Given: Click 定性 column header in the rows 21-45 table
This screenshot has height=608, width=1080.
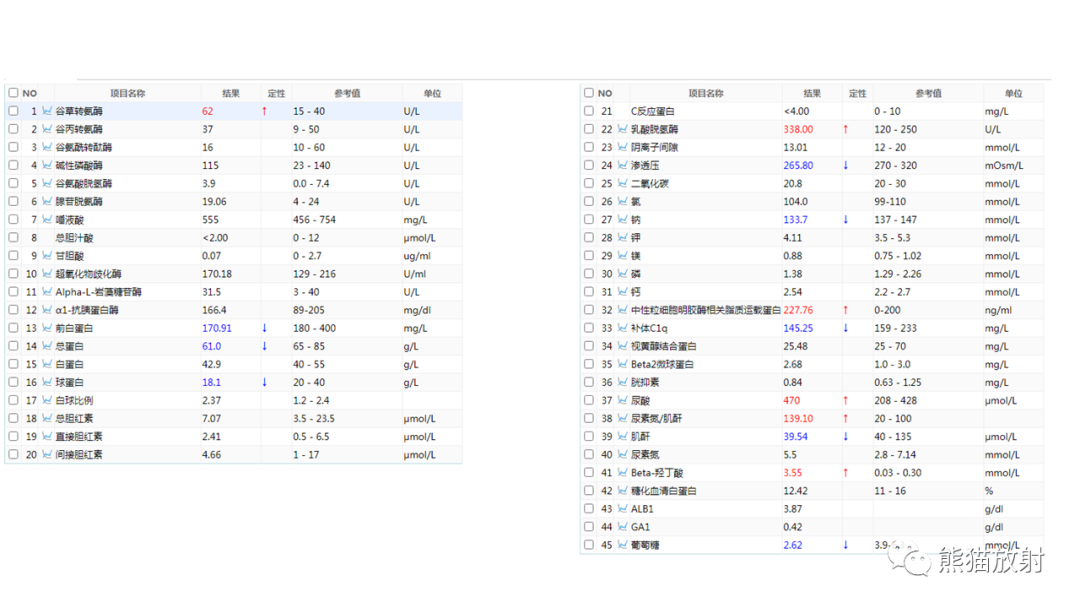Looking at the screenshot, I should pos(858,93).
